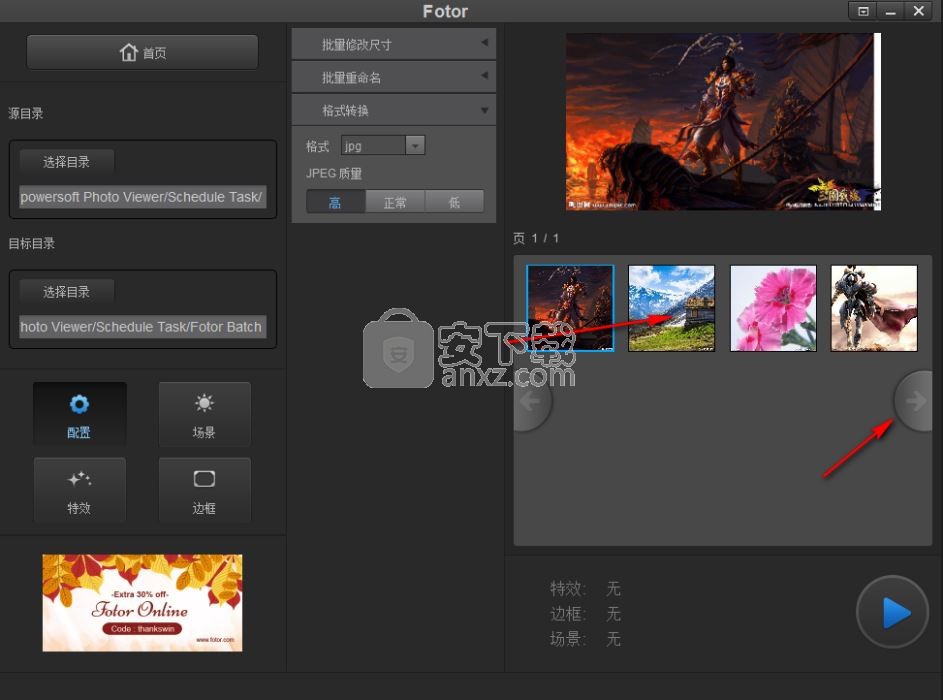This screenshot has height=700, width=943.
Task: Open the 首页 home button
Action: pyautogui.click(x=143, y=52)
